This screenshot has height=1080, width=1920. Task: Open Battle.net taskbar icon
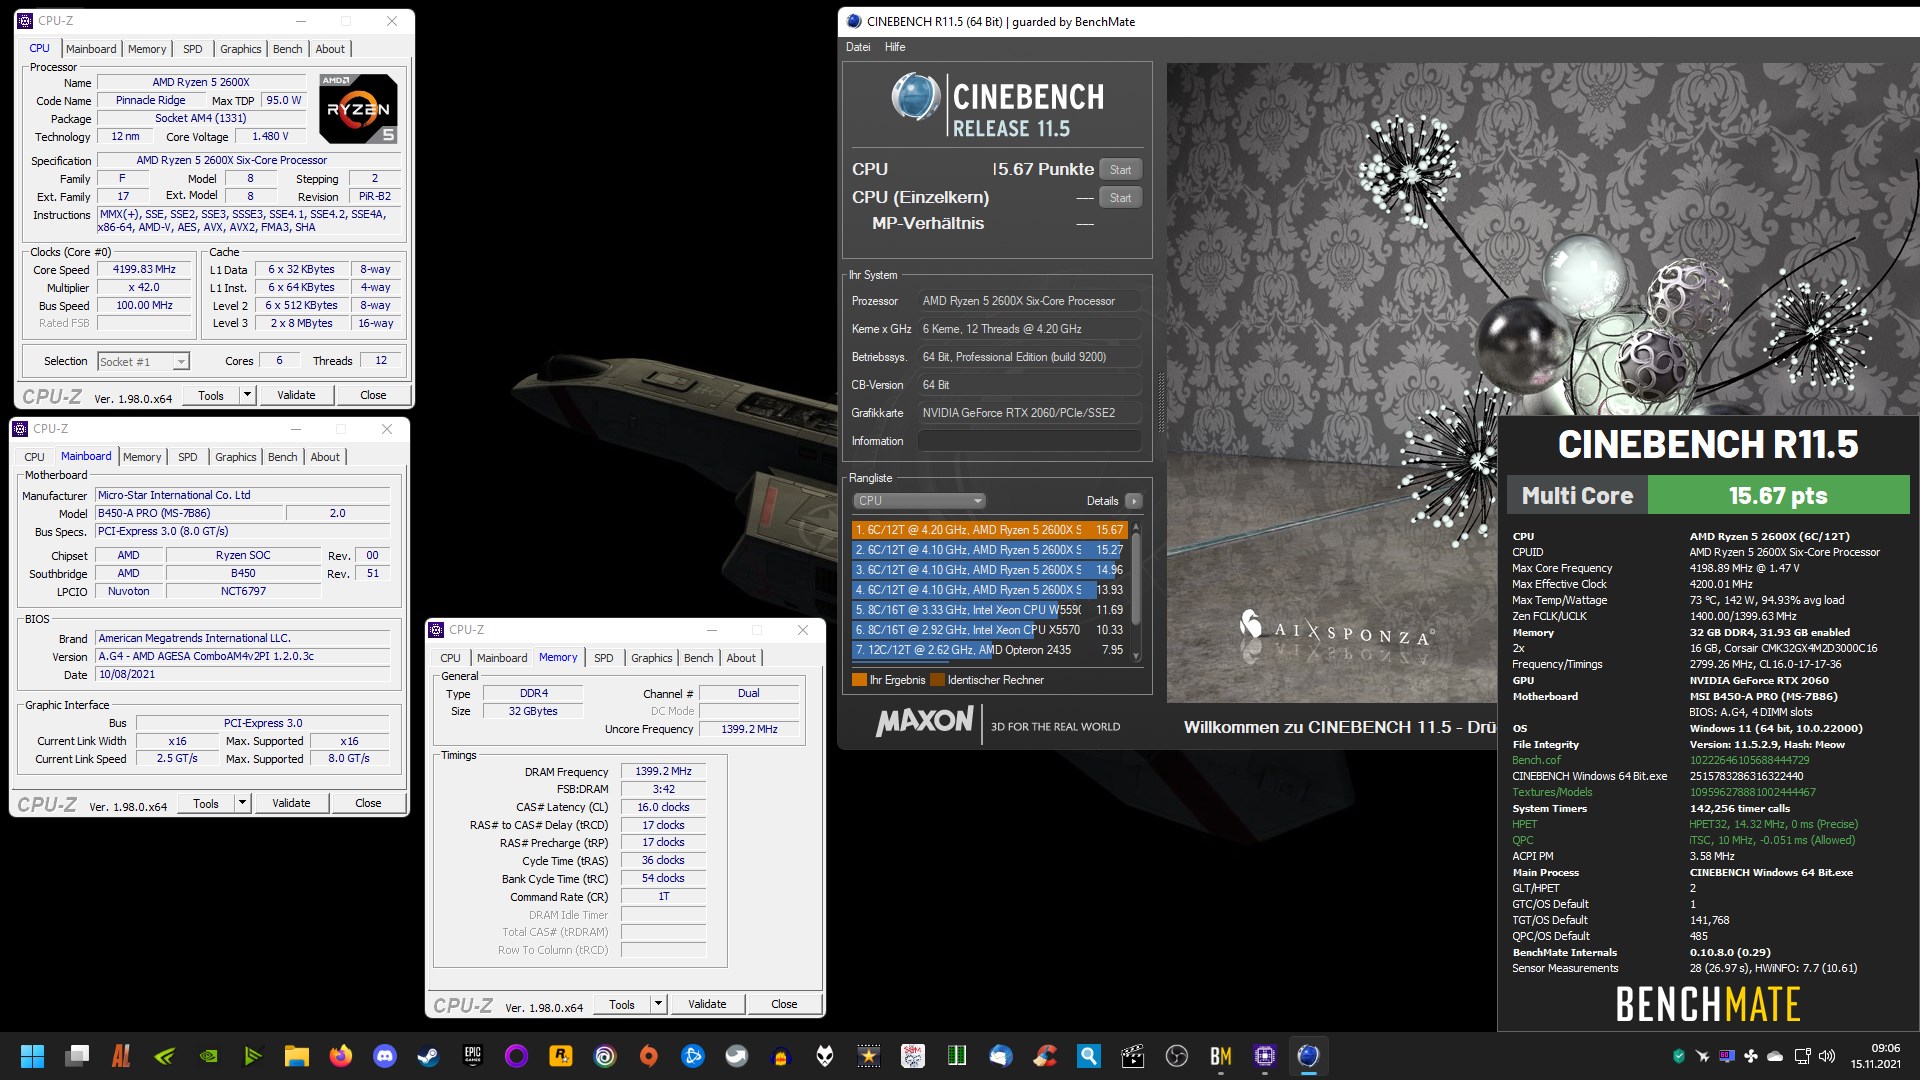pos(693,1056)
